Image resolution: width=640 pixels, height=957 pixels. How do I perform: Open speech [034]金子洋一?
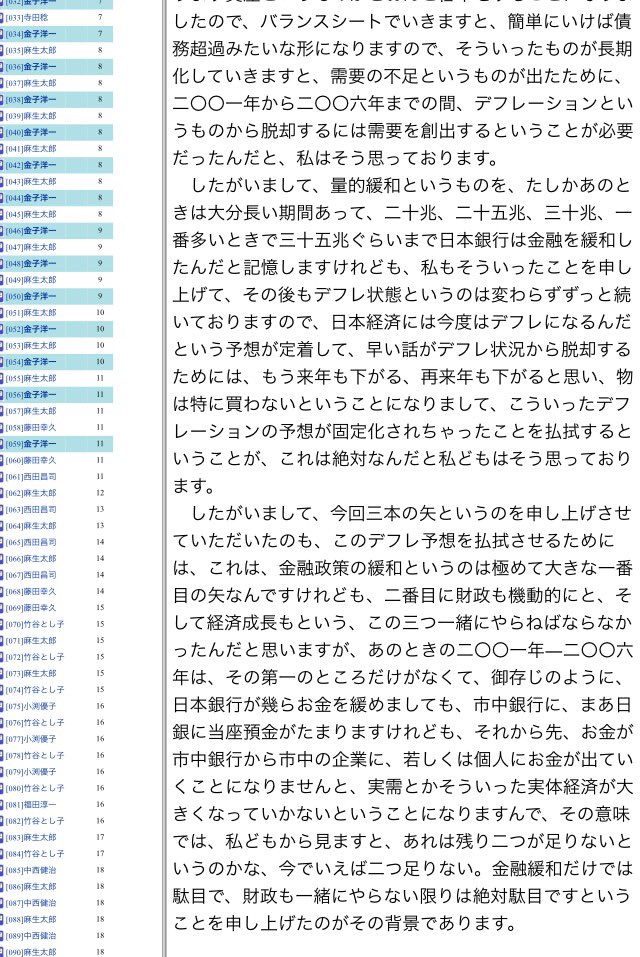coord(31,34)
